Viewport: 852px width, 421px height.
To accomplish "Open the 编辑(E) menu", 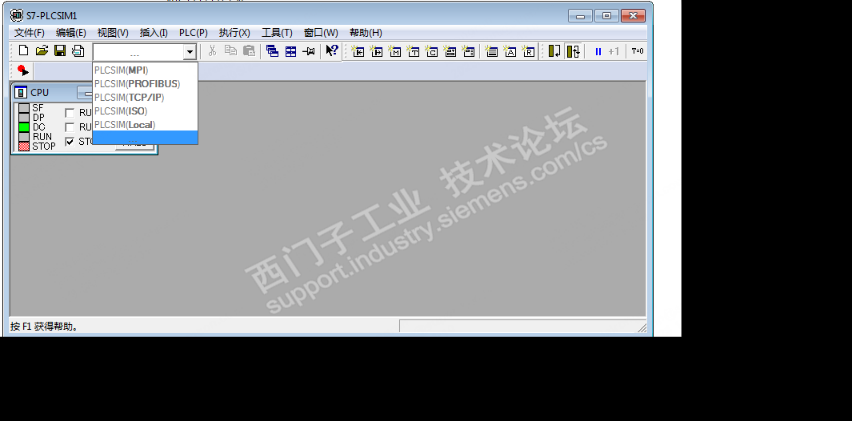I will pos(71,33).
